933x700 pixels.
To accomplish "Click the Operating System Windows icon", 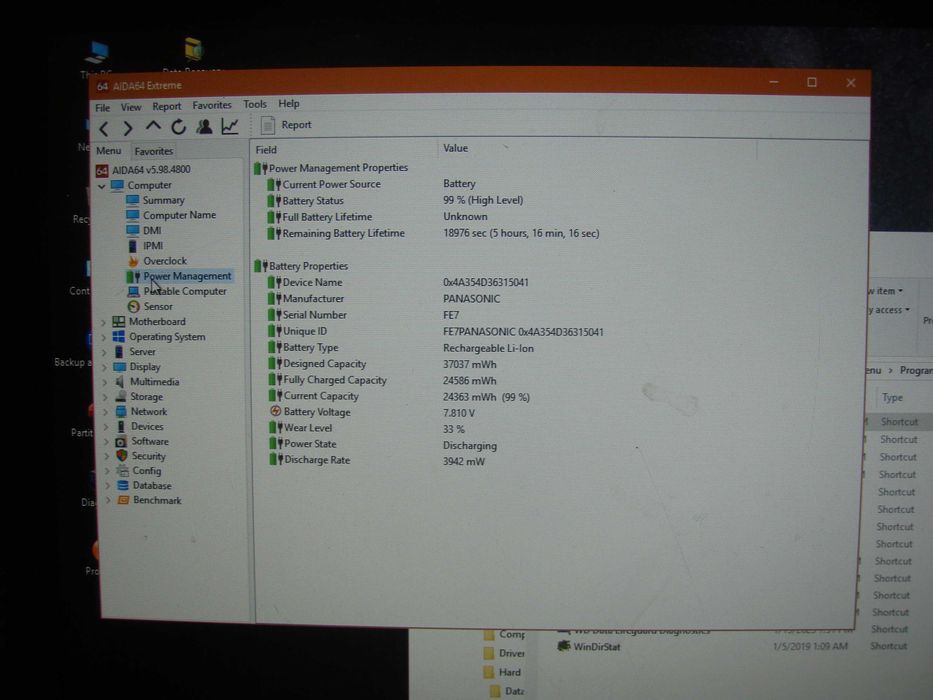I will (118, 337).
